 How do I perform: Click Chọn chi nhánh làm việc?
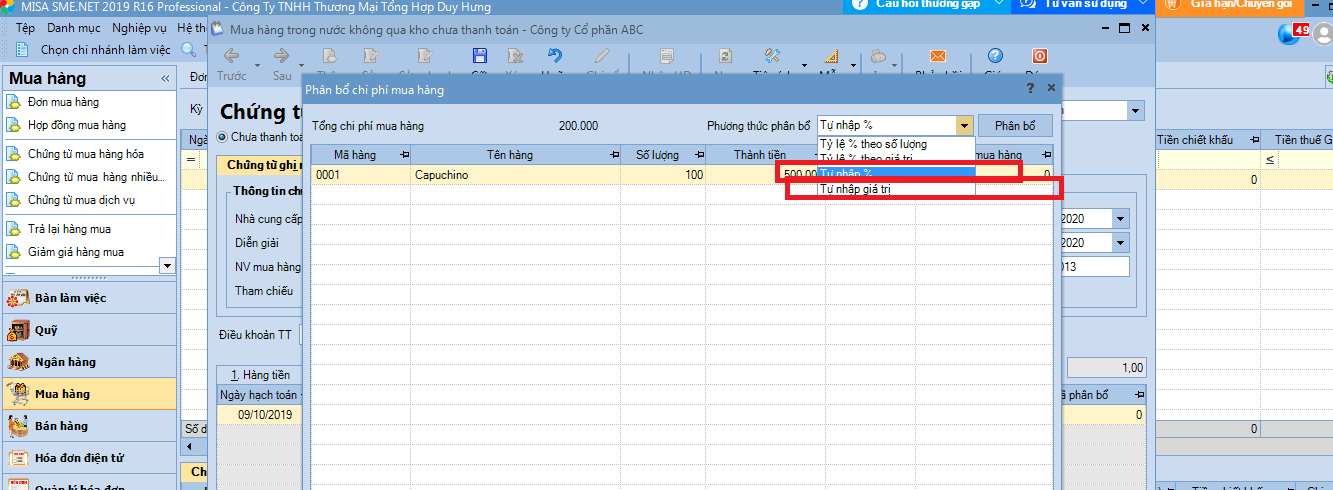105,49
